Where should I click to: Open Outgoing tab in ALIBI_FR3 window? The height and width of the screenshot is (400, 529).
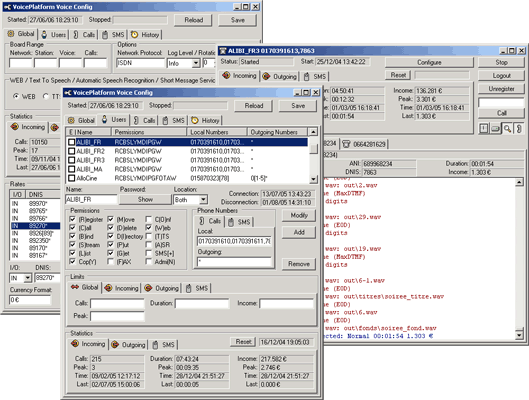pos(280,77)
